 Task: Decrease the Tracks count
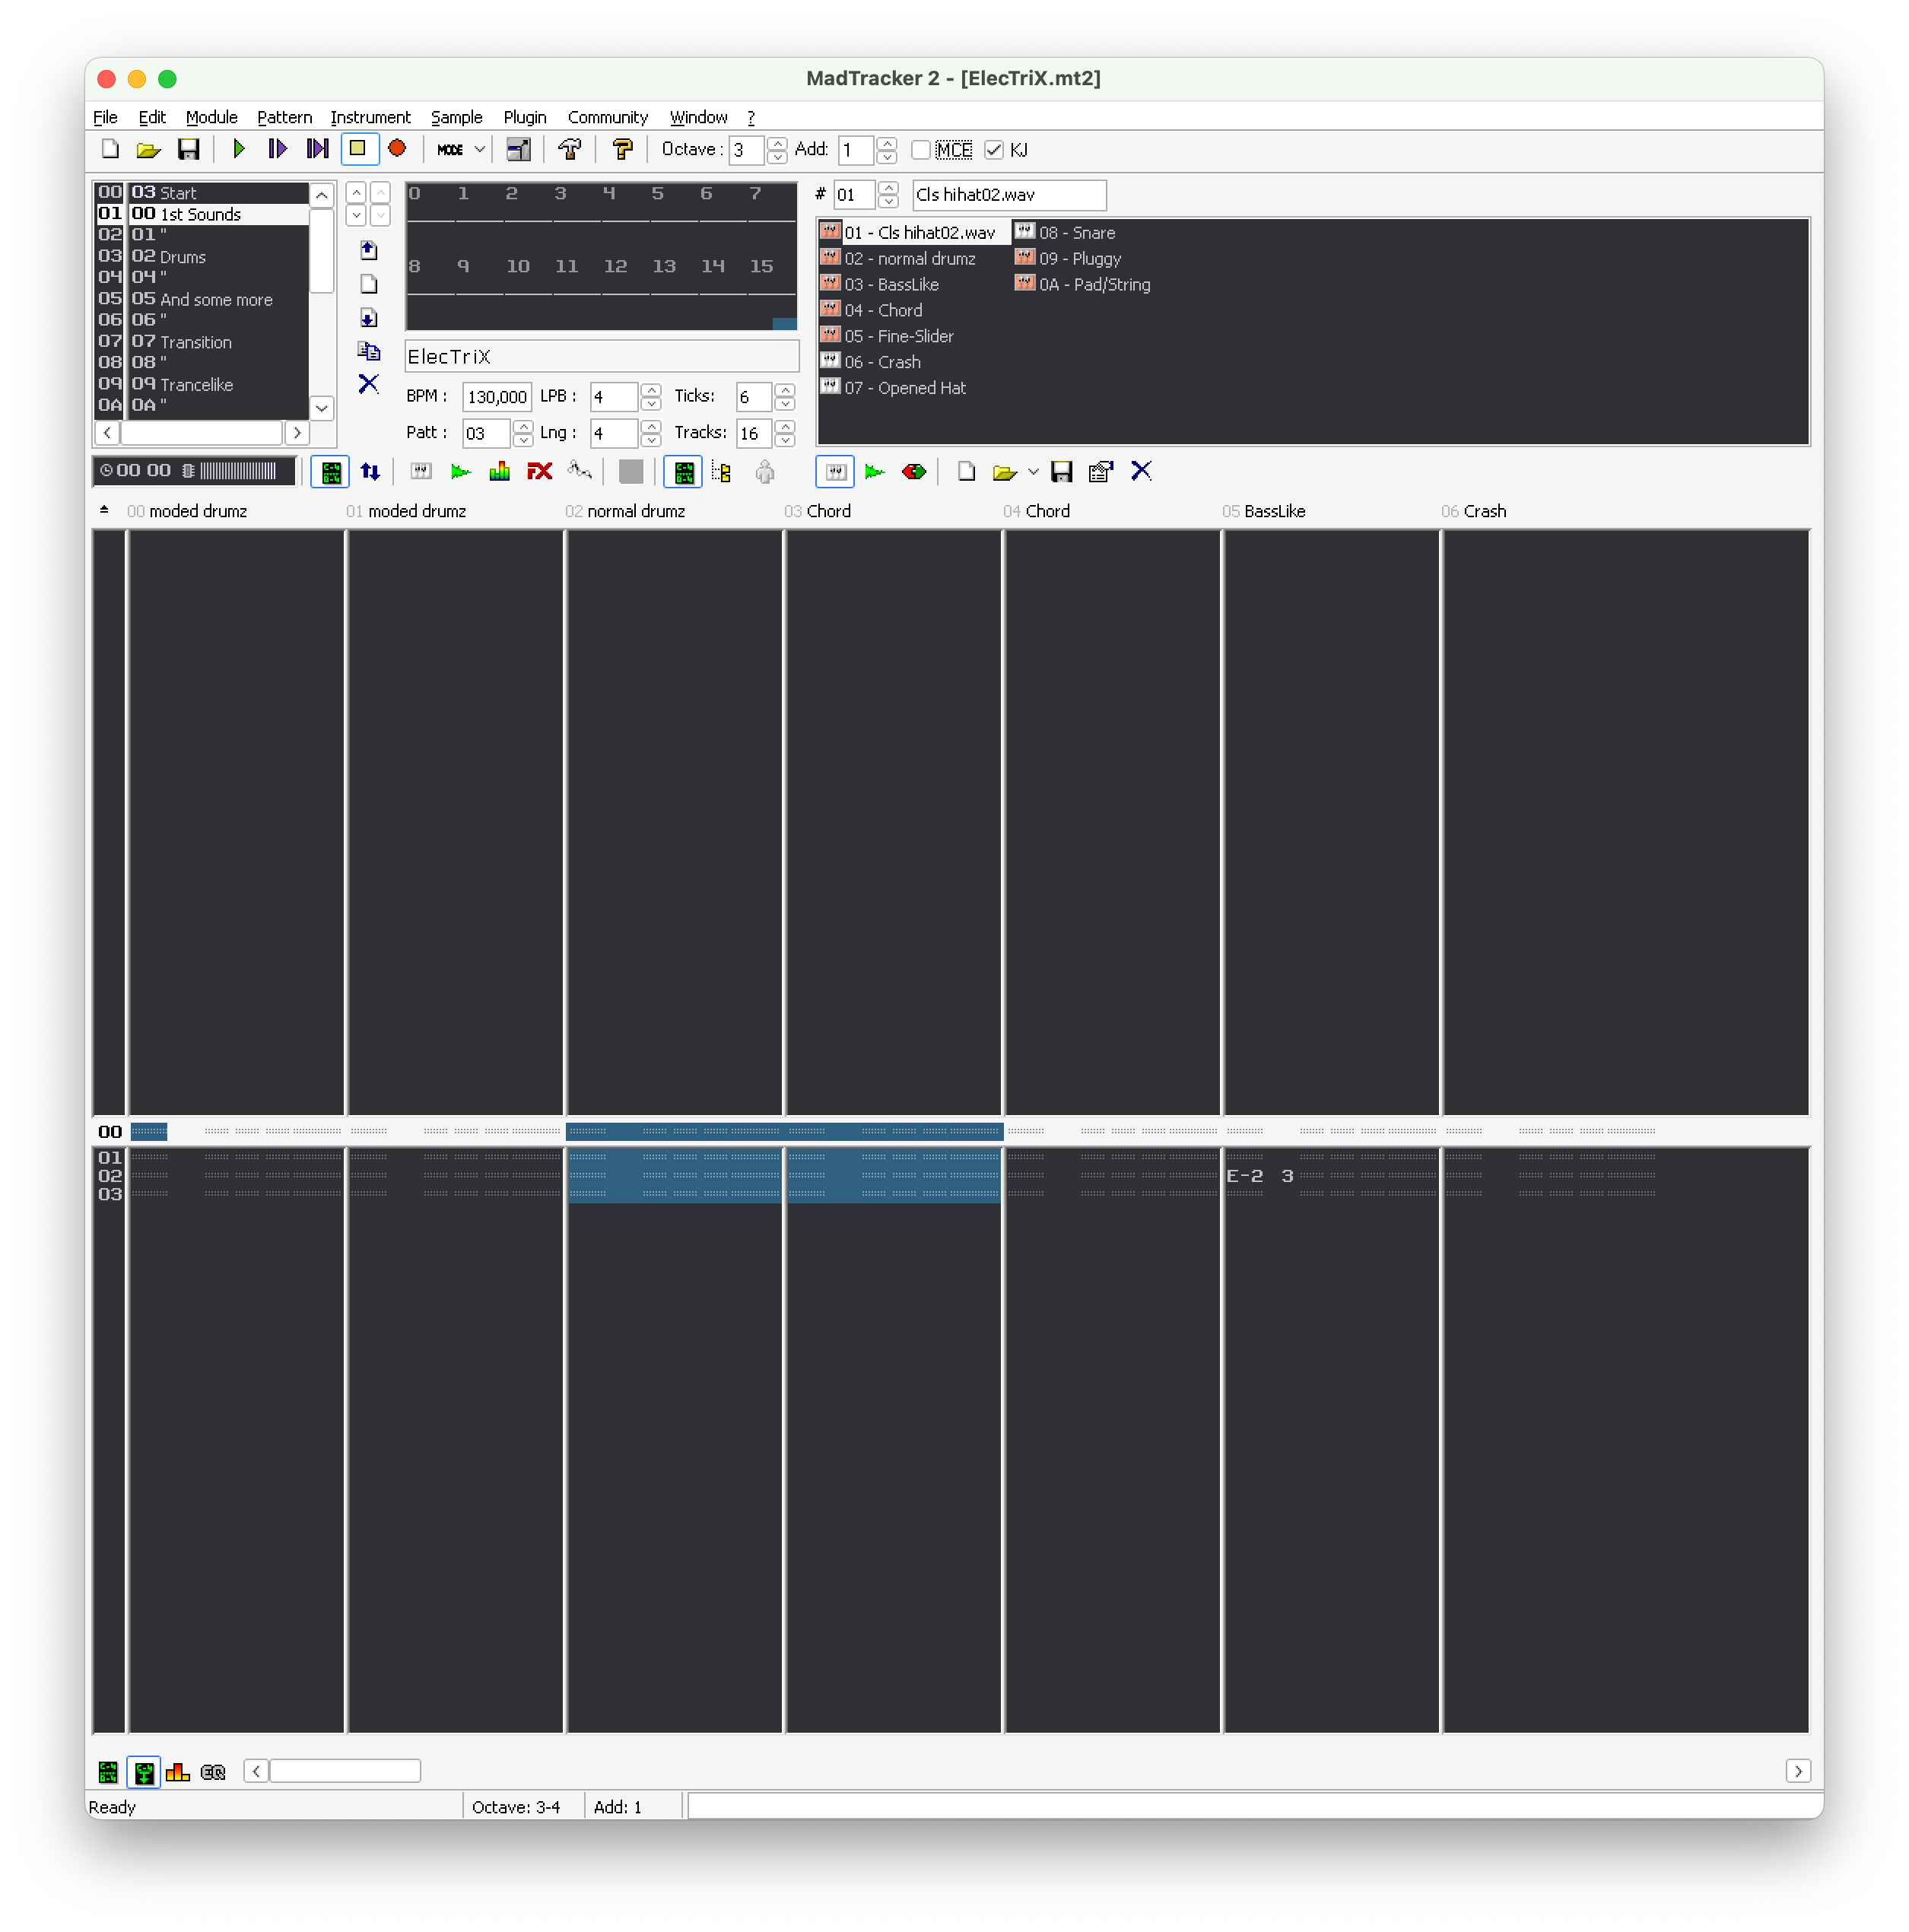[785, 440]
